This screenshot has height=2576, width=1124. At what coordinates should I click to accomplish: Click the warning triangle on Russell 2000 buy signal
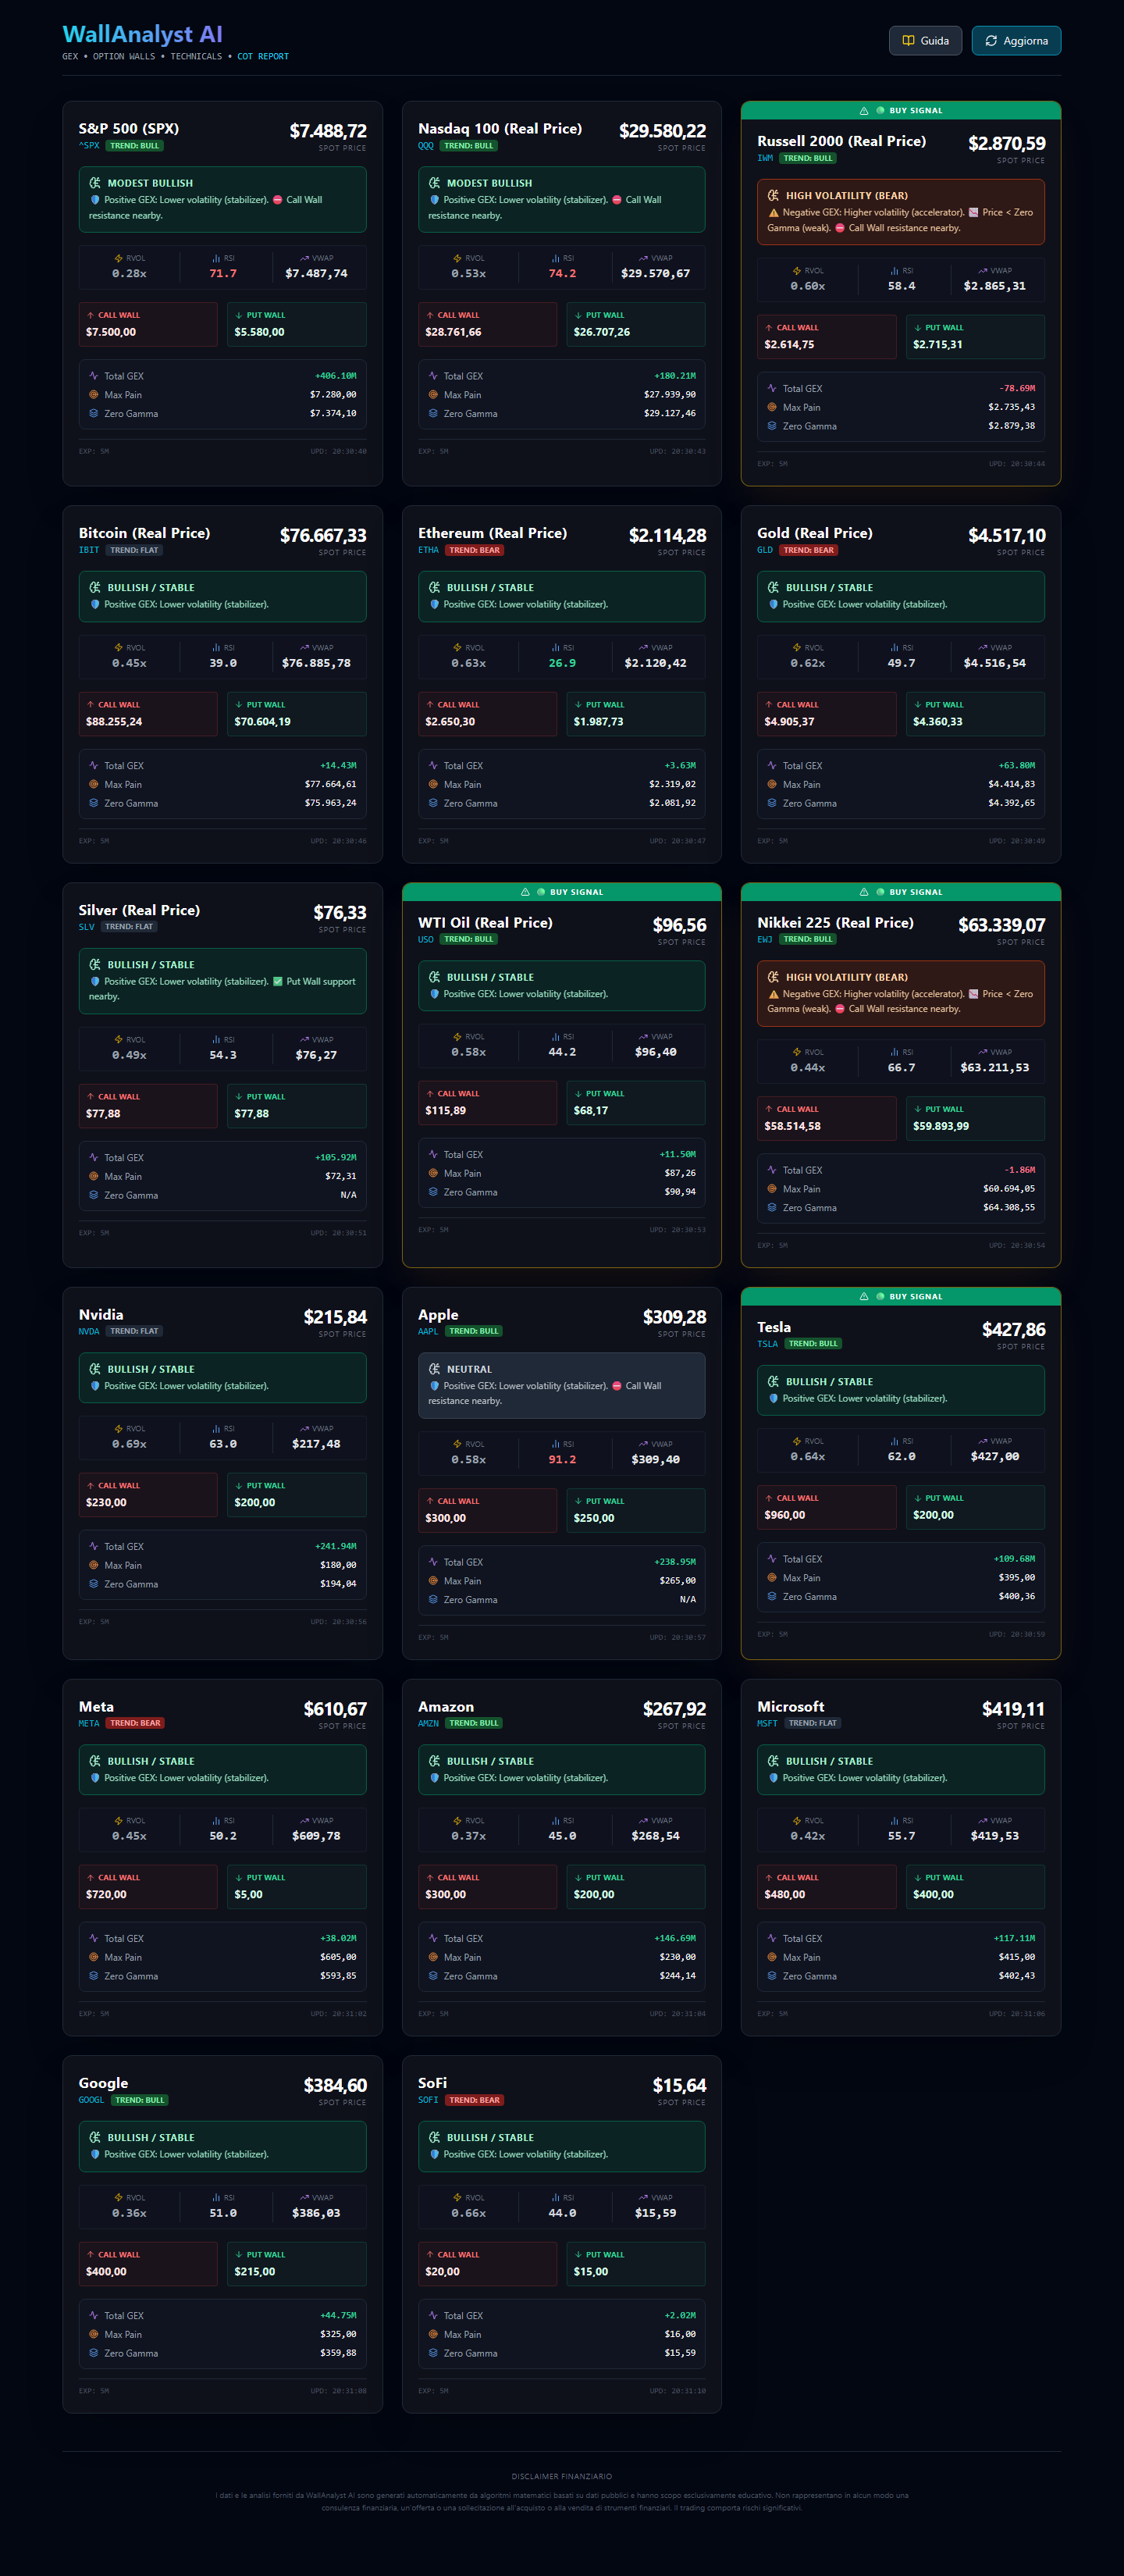tap(864, 111)
